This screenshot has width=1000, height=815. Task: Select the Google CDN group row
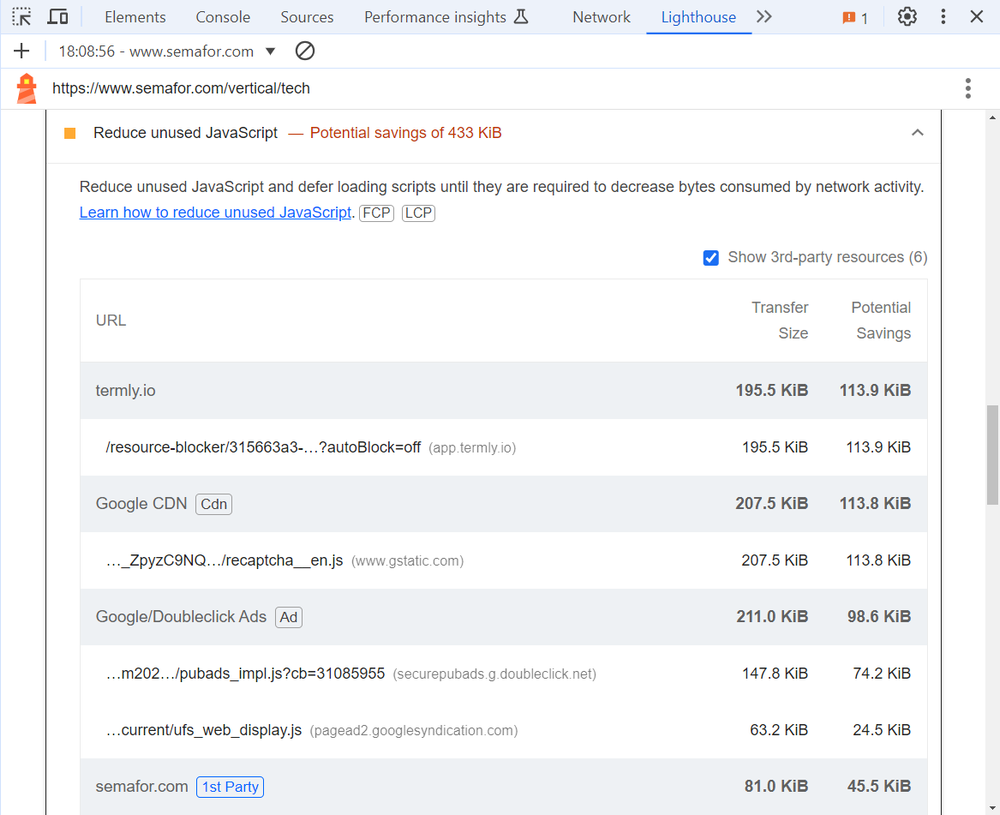click(503, 504)
